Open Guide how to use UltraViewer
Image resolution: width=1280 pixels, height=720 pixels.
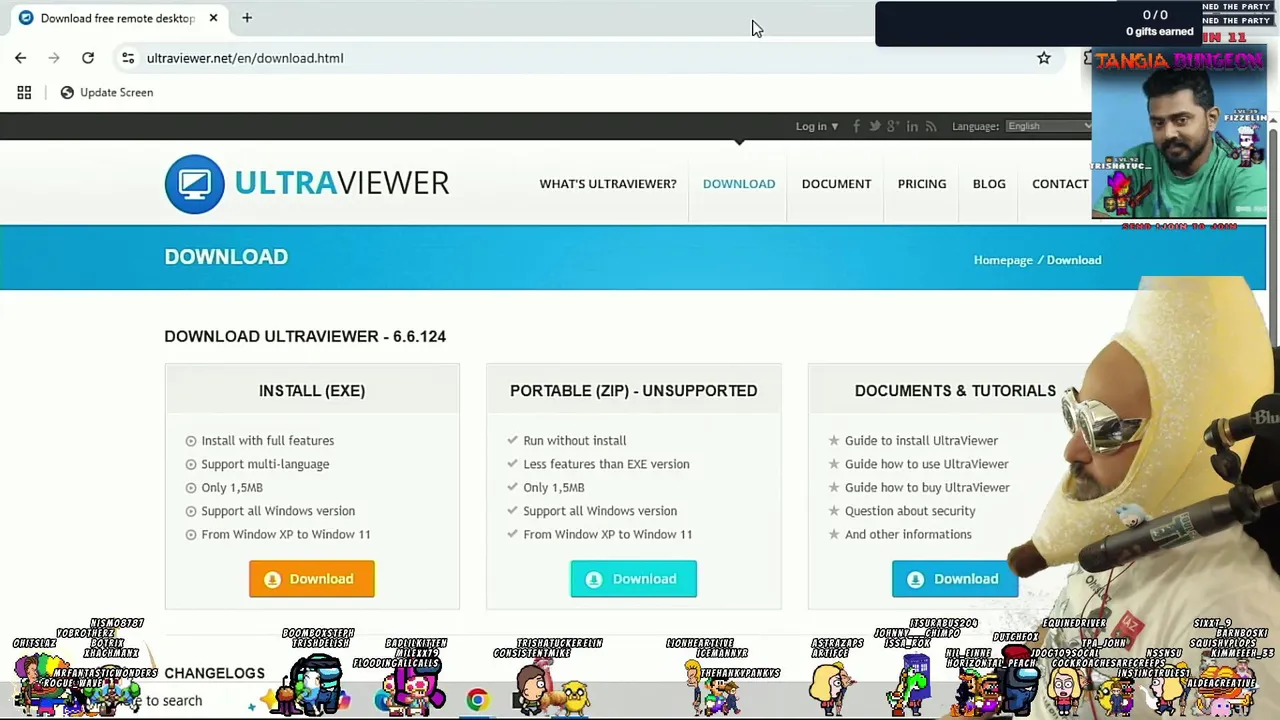click(x=926, y=464)
